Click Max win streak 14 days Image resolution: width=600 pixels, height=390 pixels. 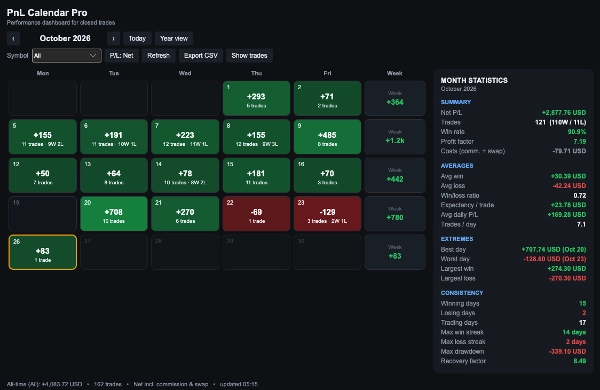(x=574, y=332)
